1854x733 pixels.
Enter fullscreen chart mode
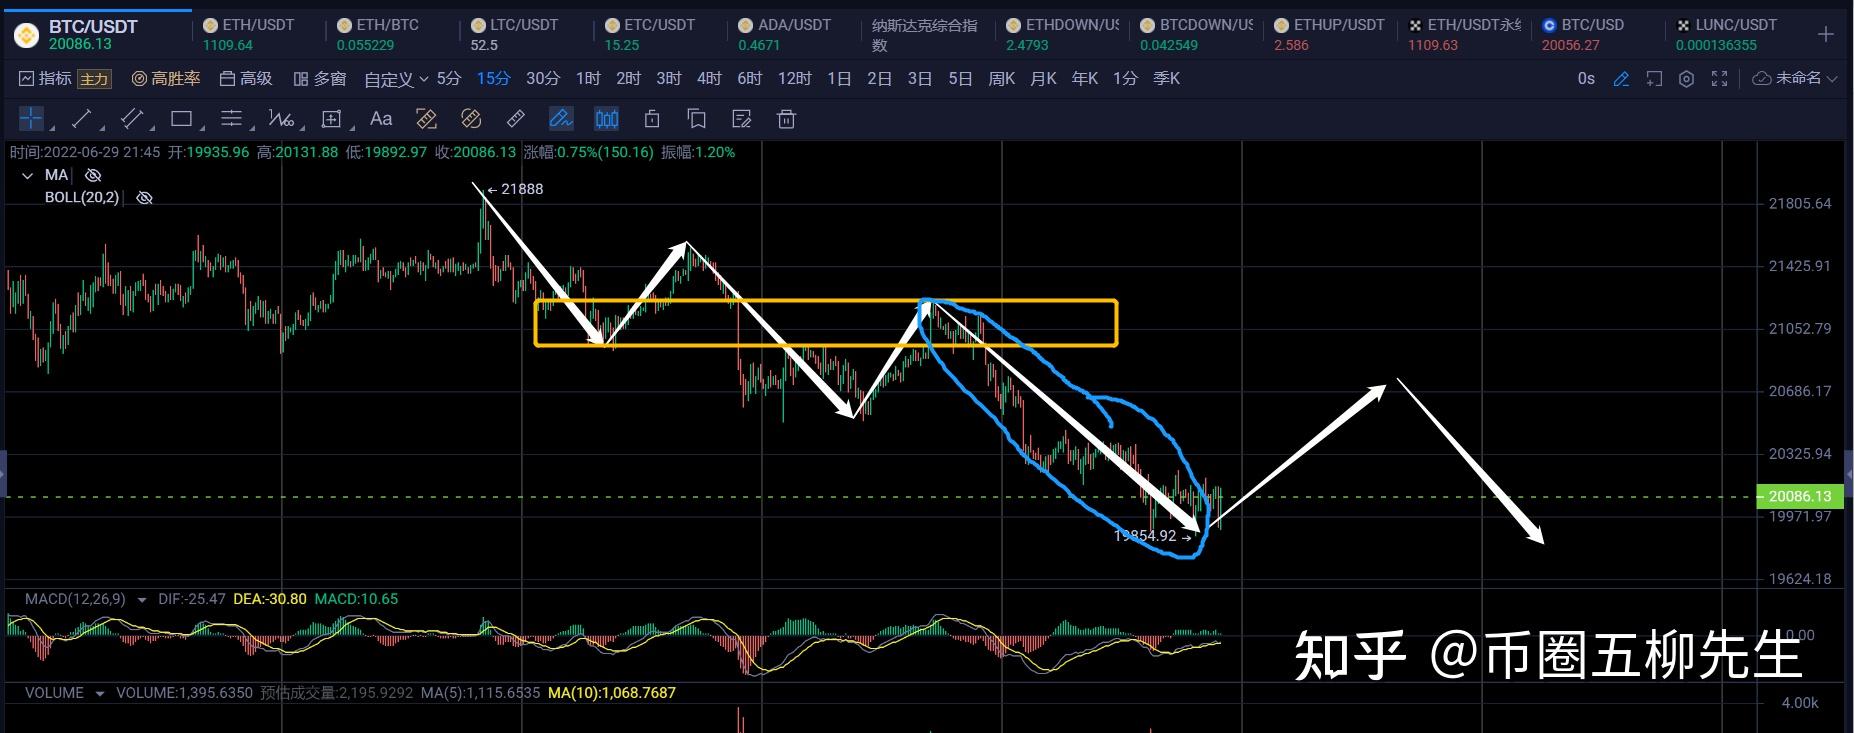click(1720, 79)
